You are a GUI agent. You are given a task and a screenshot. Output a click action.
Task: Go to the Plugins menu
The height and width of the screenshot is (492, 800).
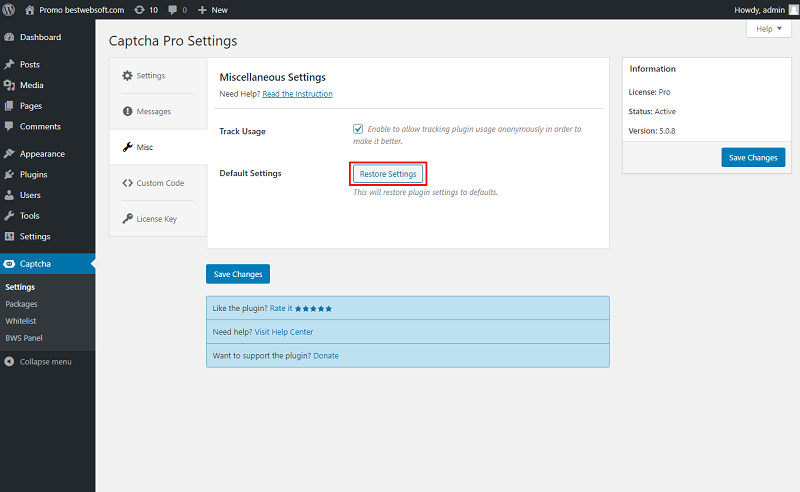[33, 175]
